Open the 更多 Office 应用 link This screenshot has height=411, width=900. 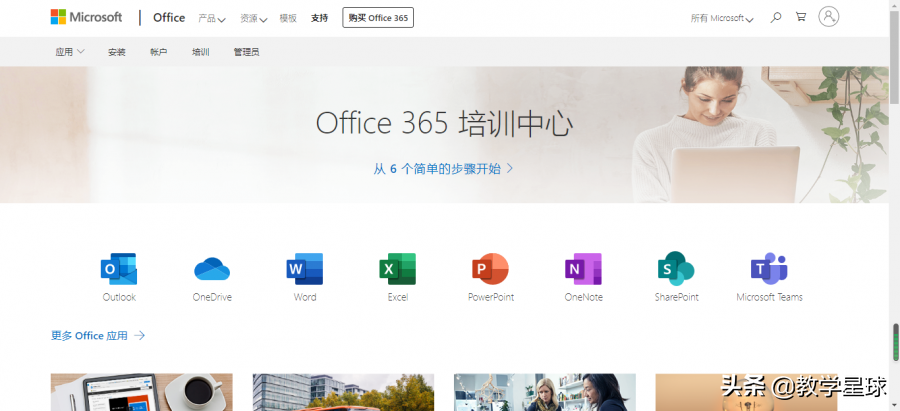coord(98,336)
